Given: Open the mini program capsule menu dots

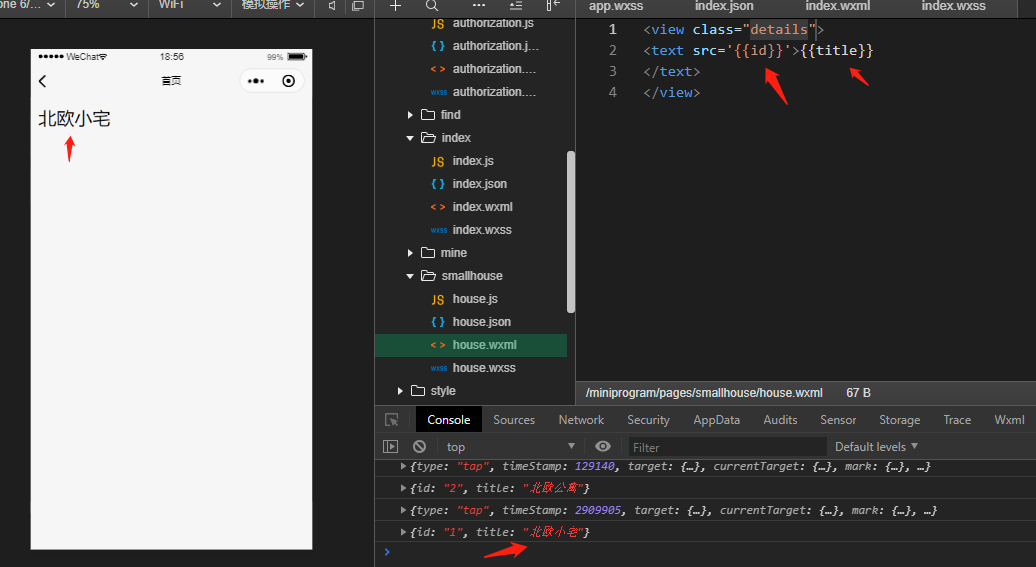Looking at the screenshot, I should (x=256, y=81).
